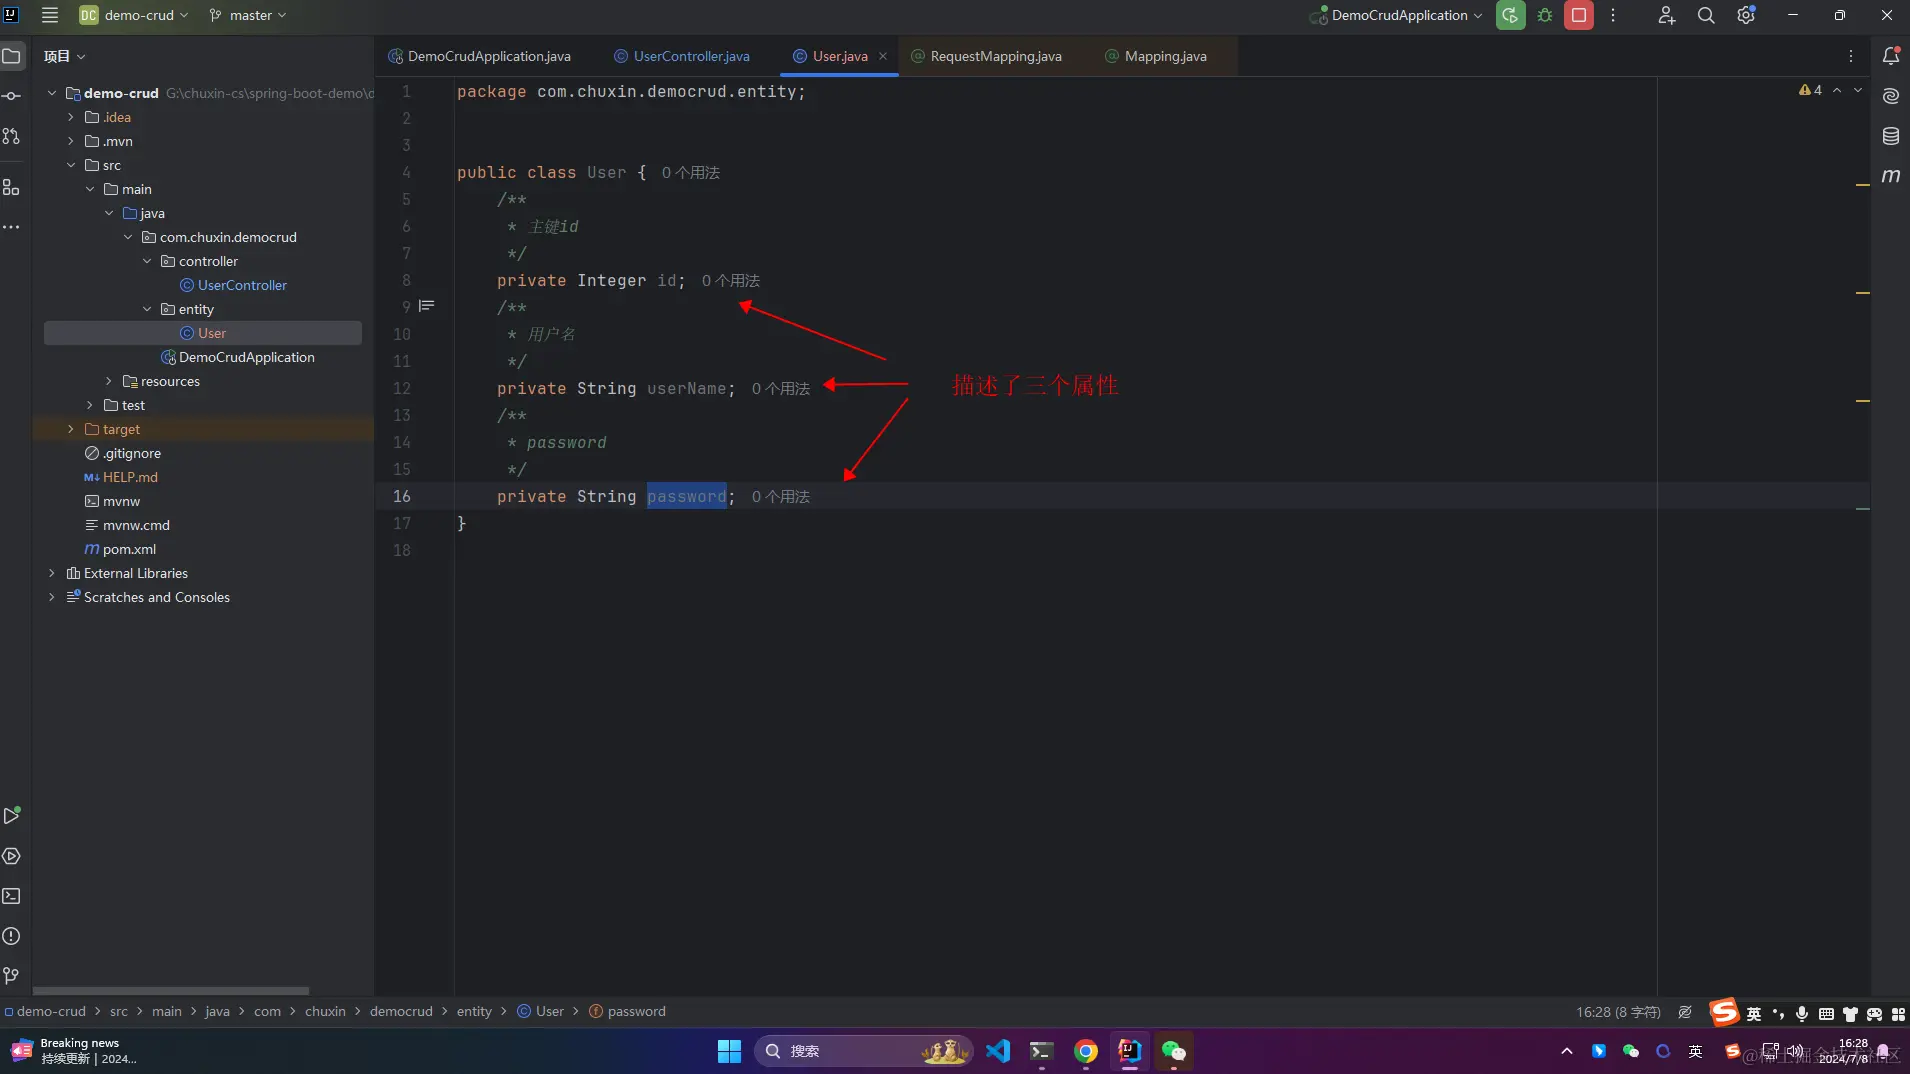This screenshot has height=1074, width=1910.
Task: Click the taskbar search box
Action: click(864, 1051)
